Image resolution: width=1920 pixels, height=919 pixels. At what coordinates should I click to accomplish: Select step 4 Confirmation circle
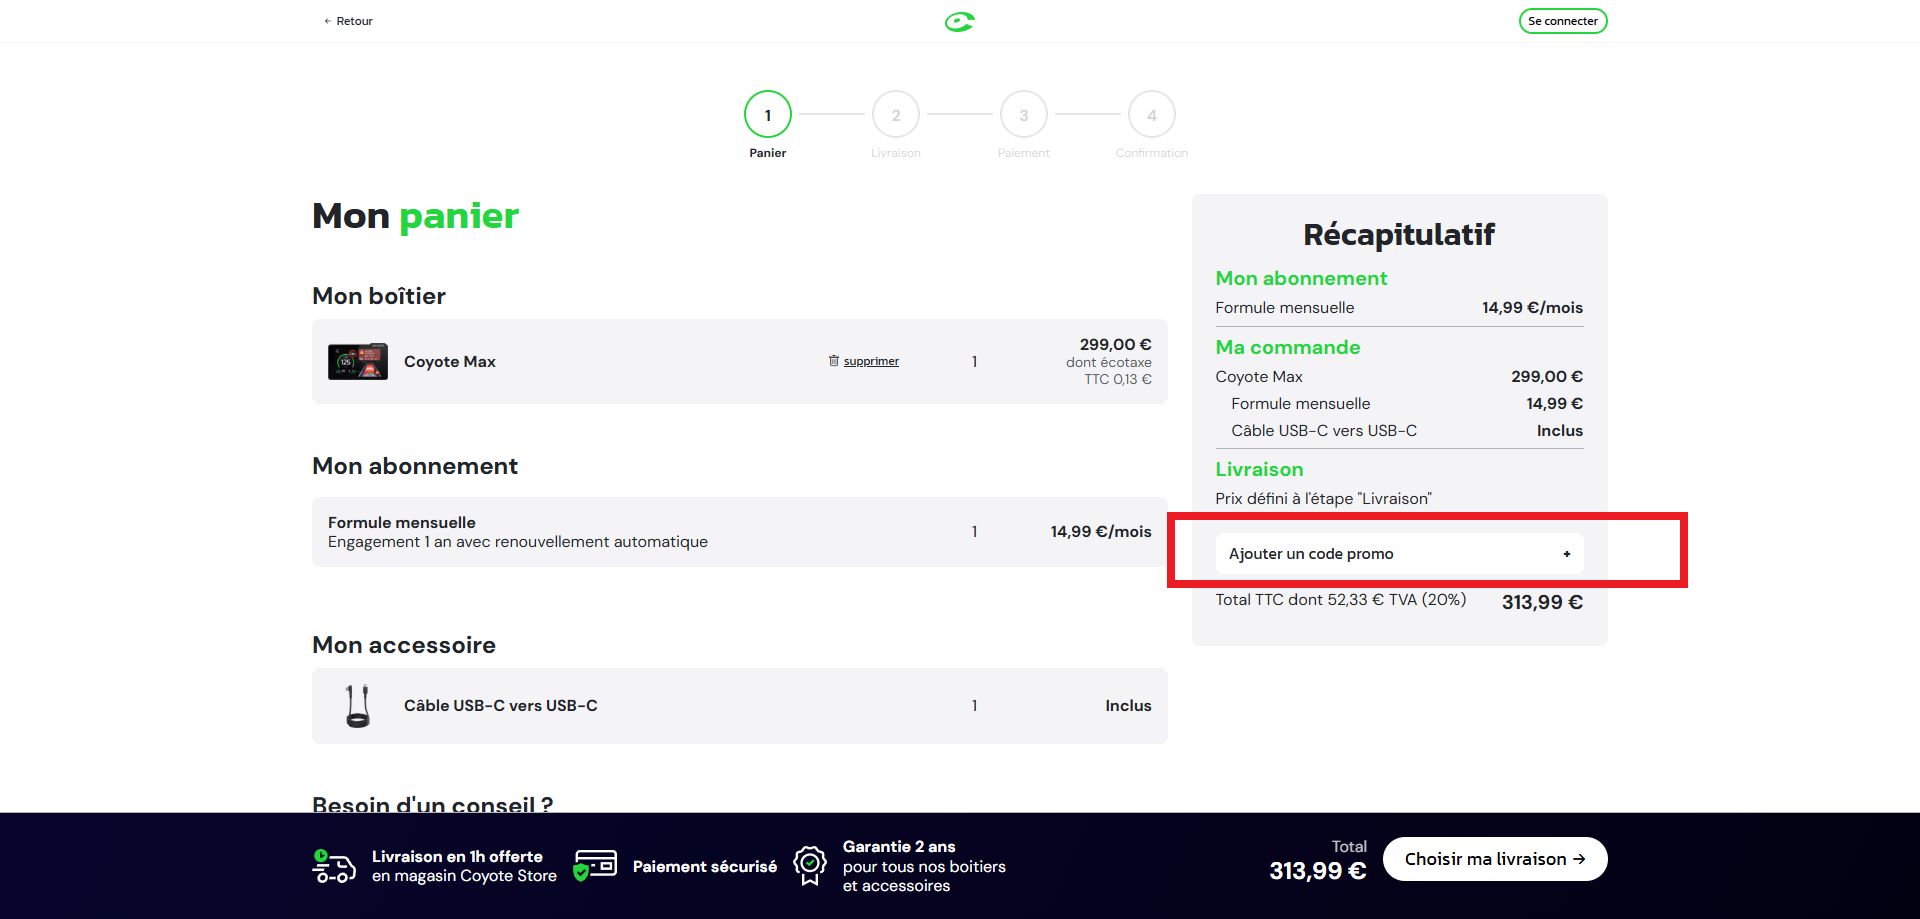click(x=1152, y=115)
